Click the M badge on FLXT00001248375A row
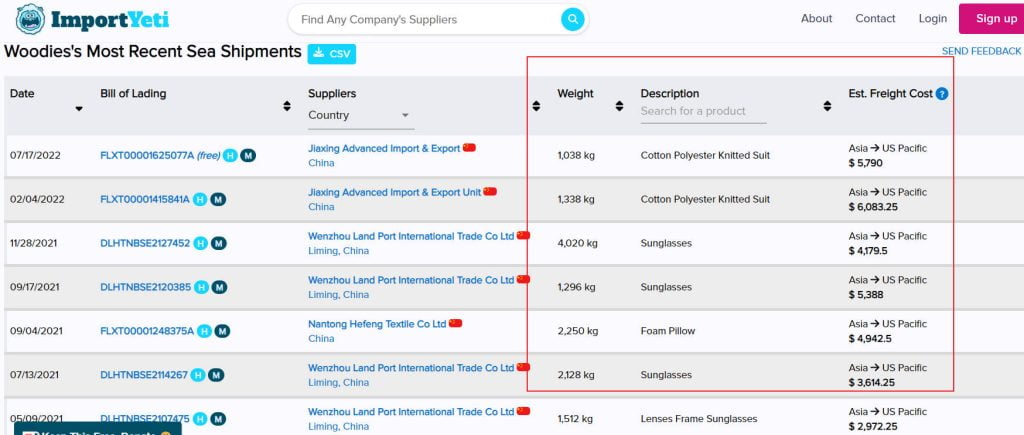Viewport: 1024px width, 435px height. pos(223,331)
